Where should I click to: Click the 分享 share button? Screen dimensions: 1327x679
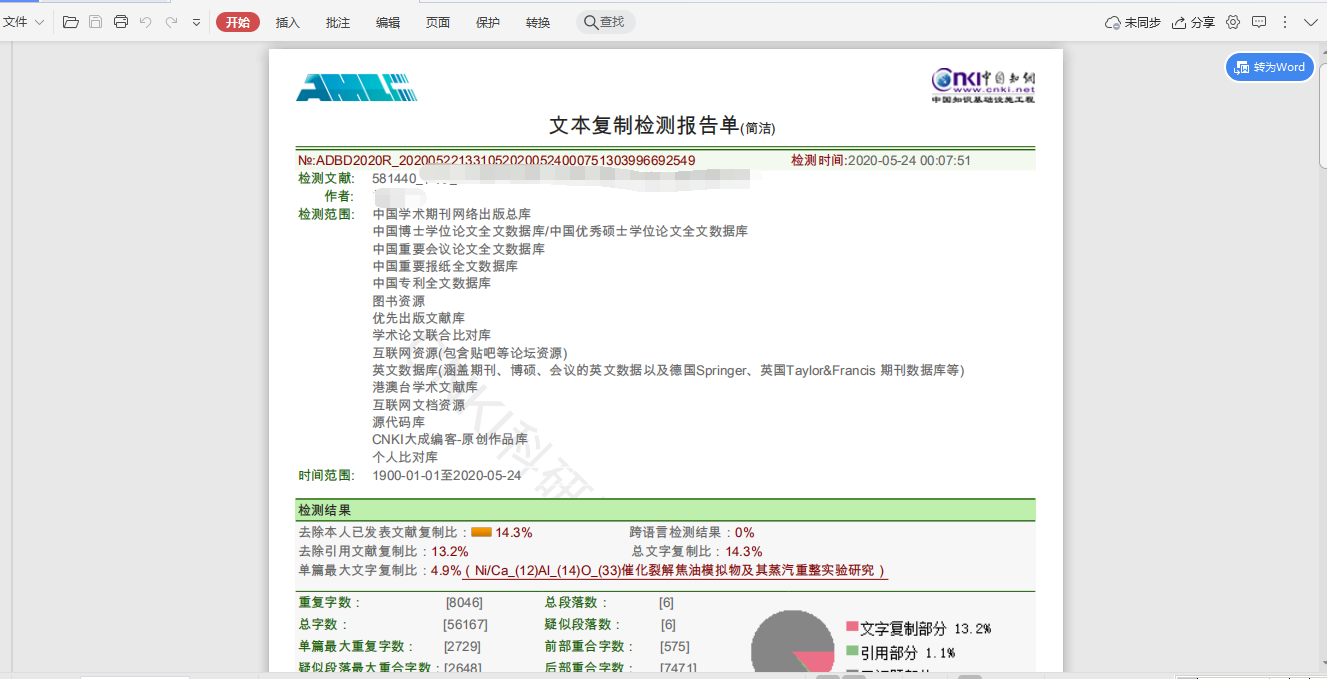coord(1194,22)
